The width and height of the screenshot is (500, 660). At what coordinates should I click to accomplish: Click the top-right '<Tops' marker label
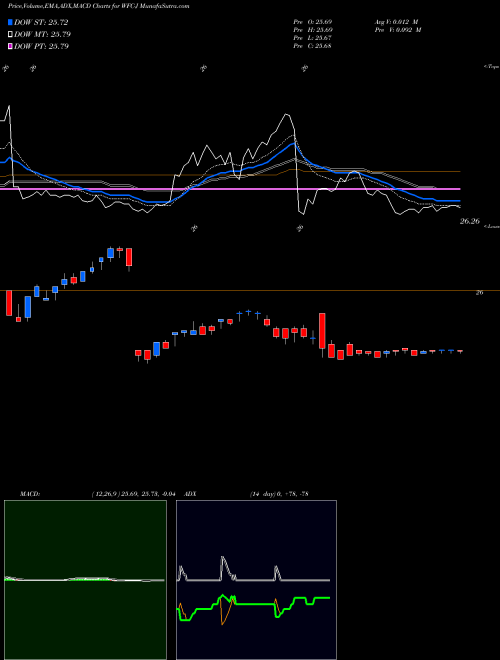pyautogui.click(x=492, y=67)
